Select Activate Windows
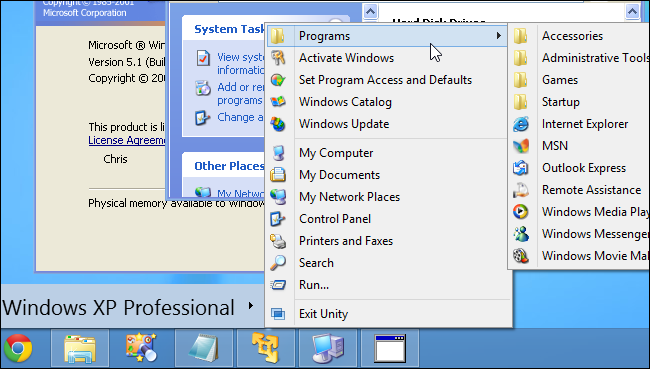 coord(346,58)
